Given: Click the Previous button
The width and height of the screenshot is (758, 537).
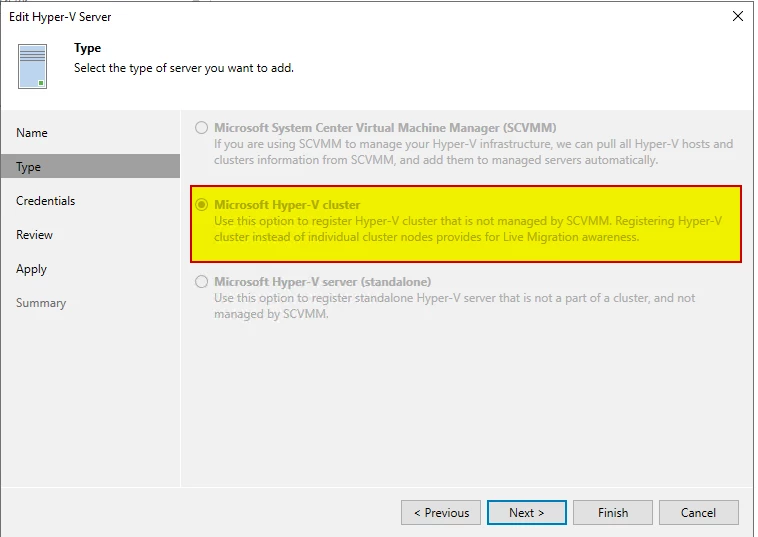Looking at the screenshot, I should pos(441,512).
